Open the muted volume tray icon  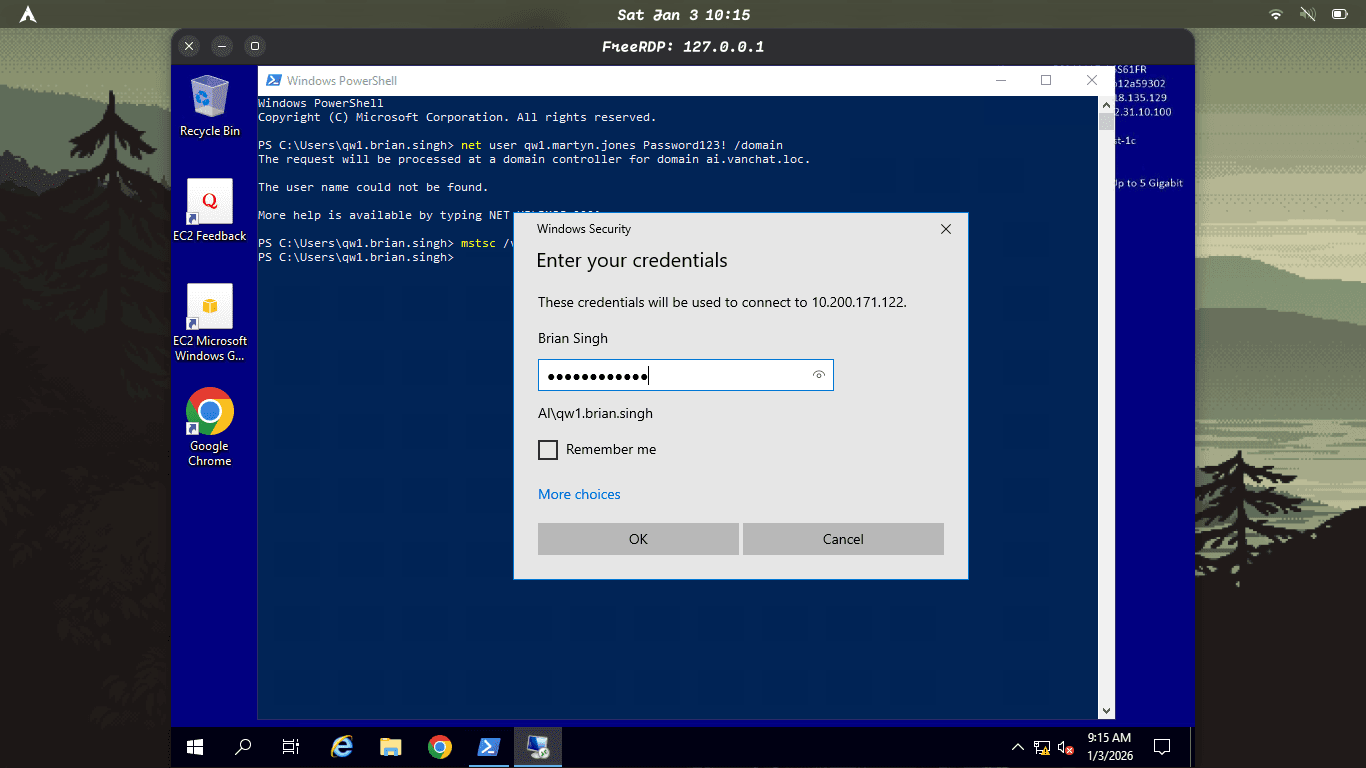[1066, 747]
